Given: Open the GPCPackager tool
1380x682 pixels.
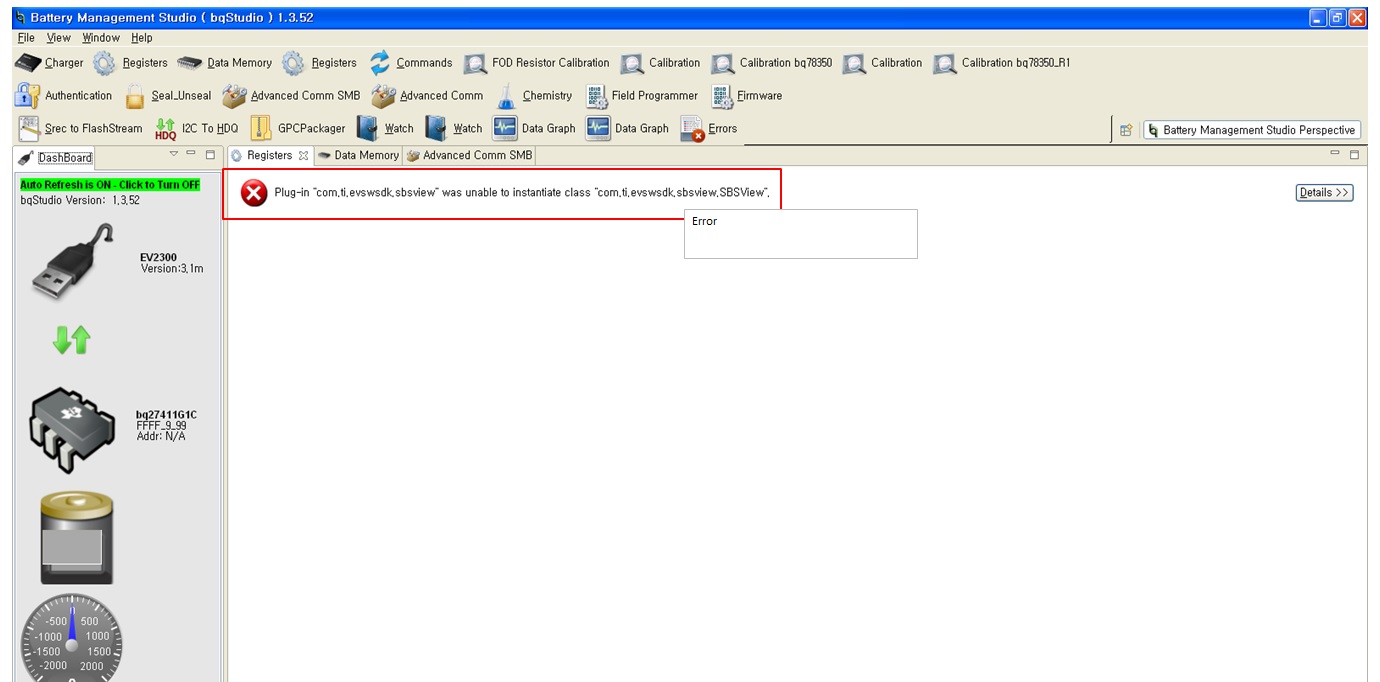Looking at the screenshot, I should point(298,129).
